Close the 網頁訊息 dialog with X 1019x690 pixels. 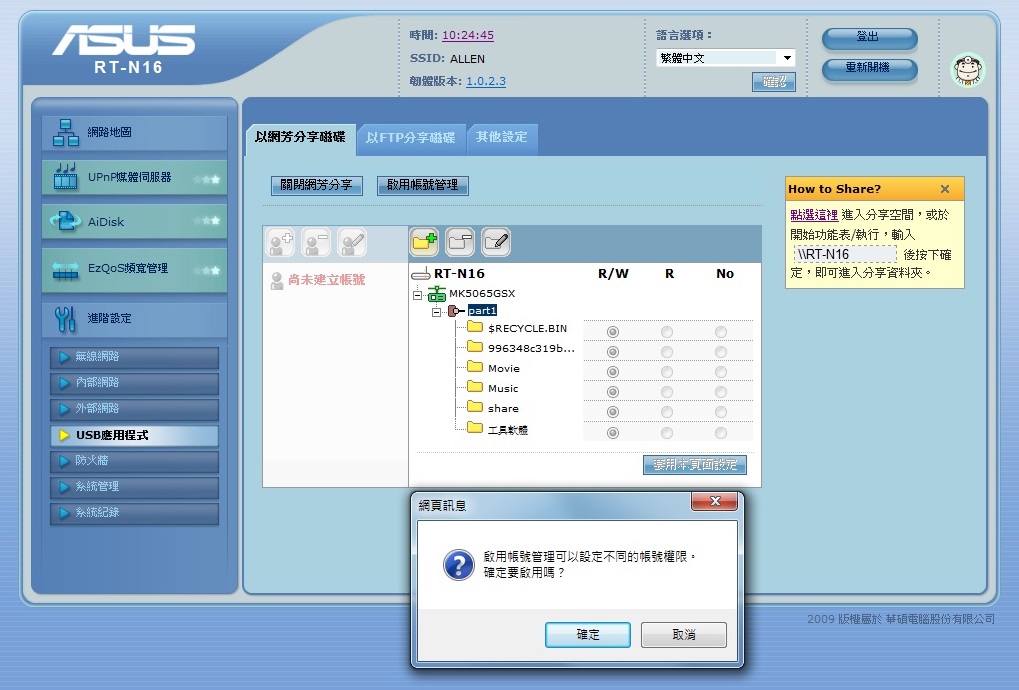point(715,501)
